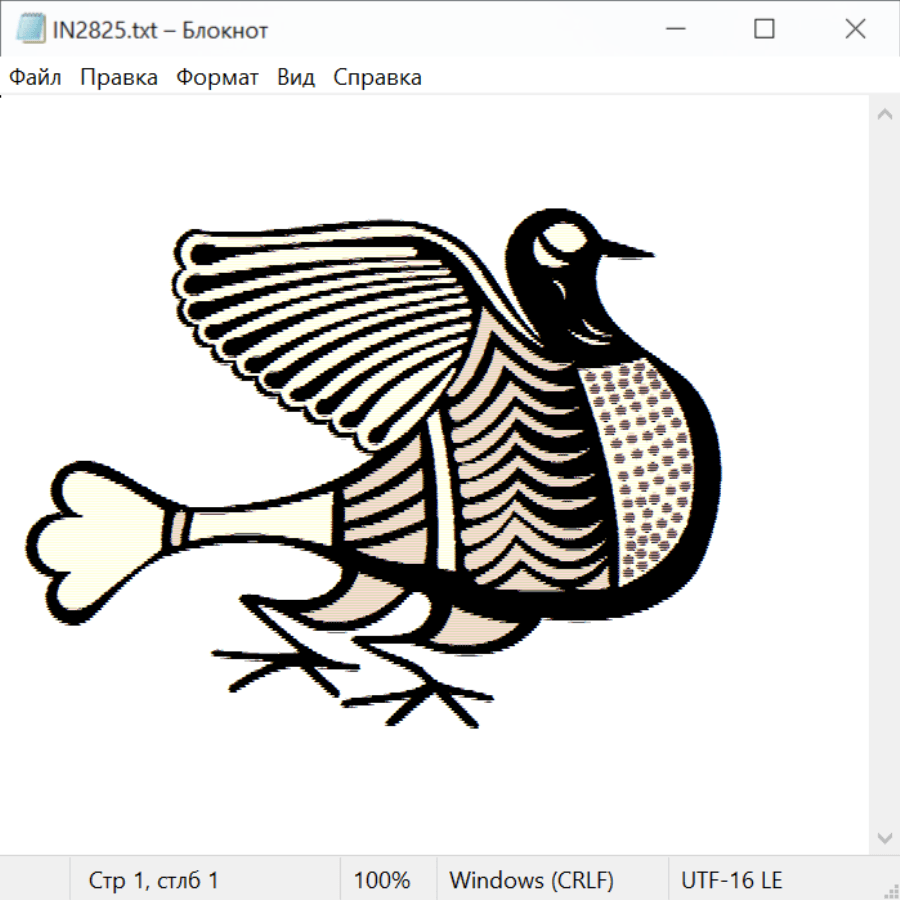Screen dimensions: 900x900
Task: Click the 100% zoom level in the status bar
Action: [x=382, y=881]
